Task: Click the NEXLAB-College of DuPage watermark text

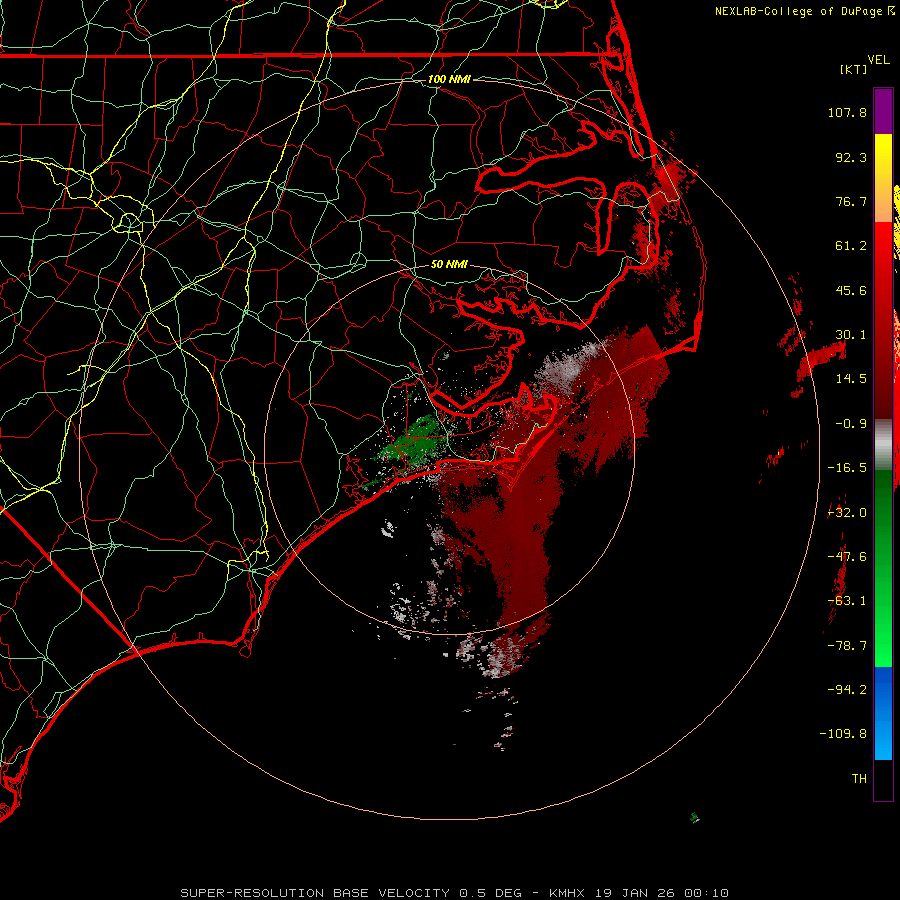Action: (798, 11)
